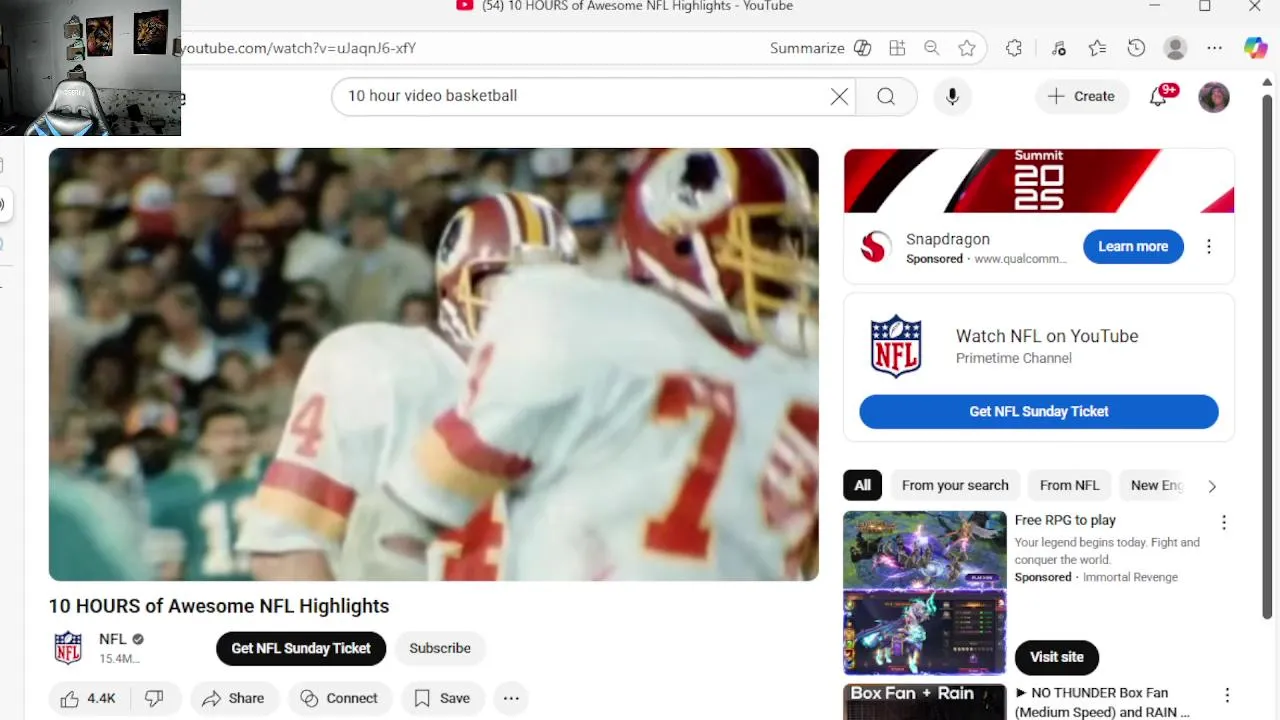Viewport: 1280px width, 720px height.
Task: Open the YouTube account avatar menu
Action: 1213,97
